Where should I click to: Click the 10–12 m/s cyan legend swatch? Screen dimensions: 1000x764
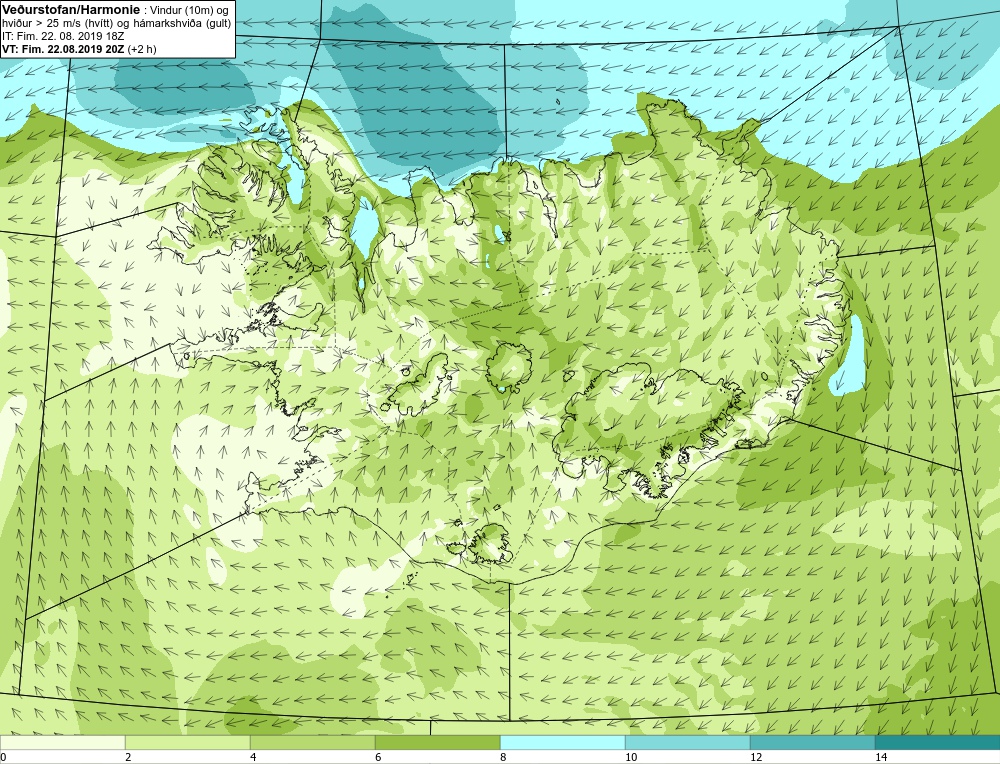click(688, 742)
